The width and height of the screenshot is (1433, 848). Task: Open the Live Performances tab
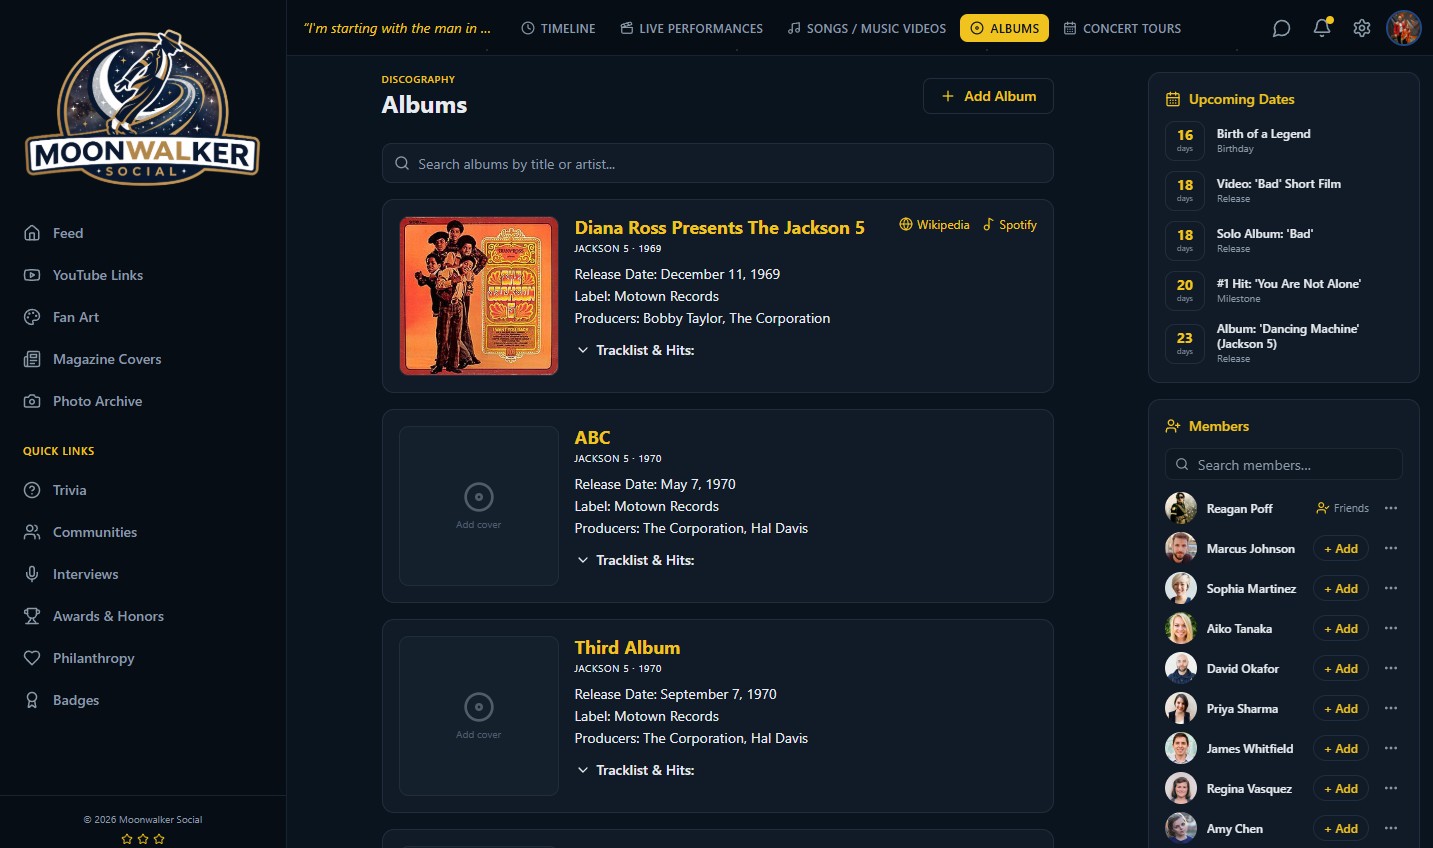(691, 28)
